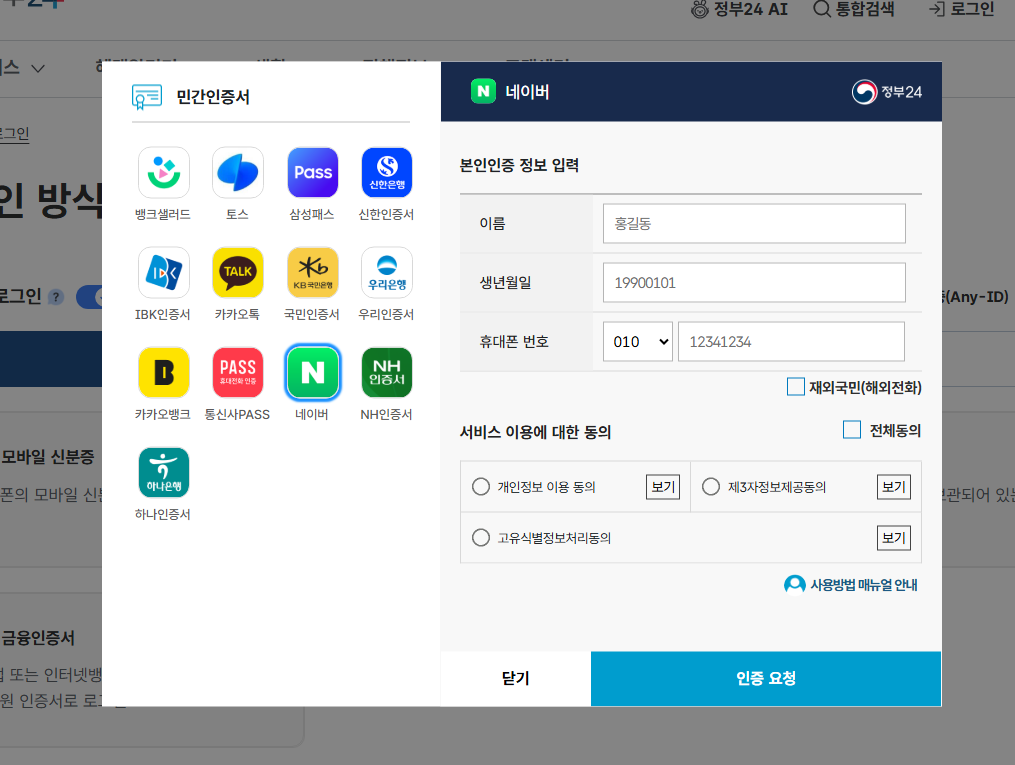Click the 닫기 close button
The width and height of the screenshot is (1015, 765).
point(515,678)
